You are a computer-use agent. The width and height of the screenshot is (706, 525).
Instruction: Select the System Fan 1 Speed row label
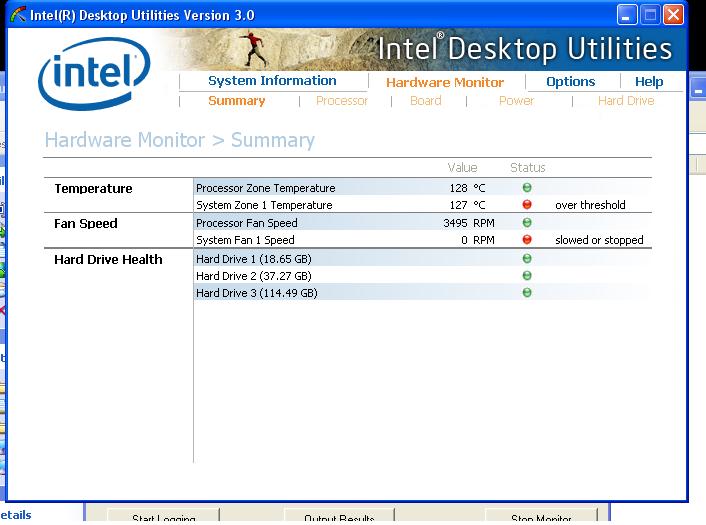point(245,240)
